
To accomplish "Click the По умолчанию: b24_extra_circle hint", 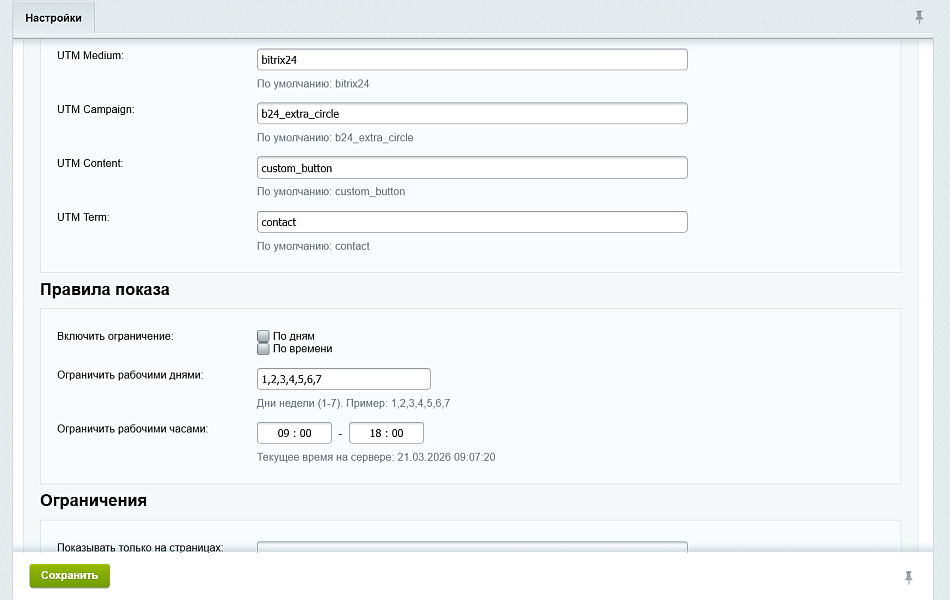I will pos(335,138).
